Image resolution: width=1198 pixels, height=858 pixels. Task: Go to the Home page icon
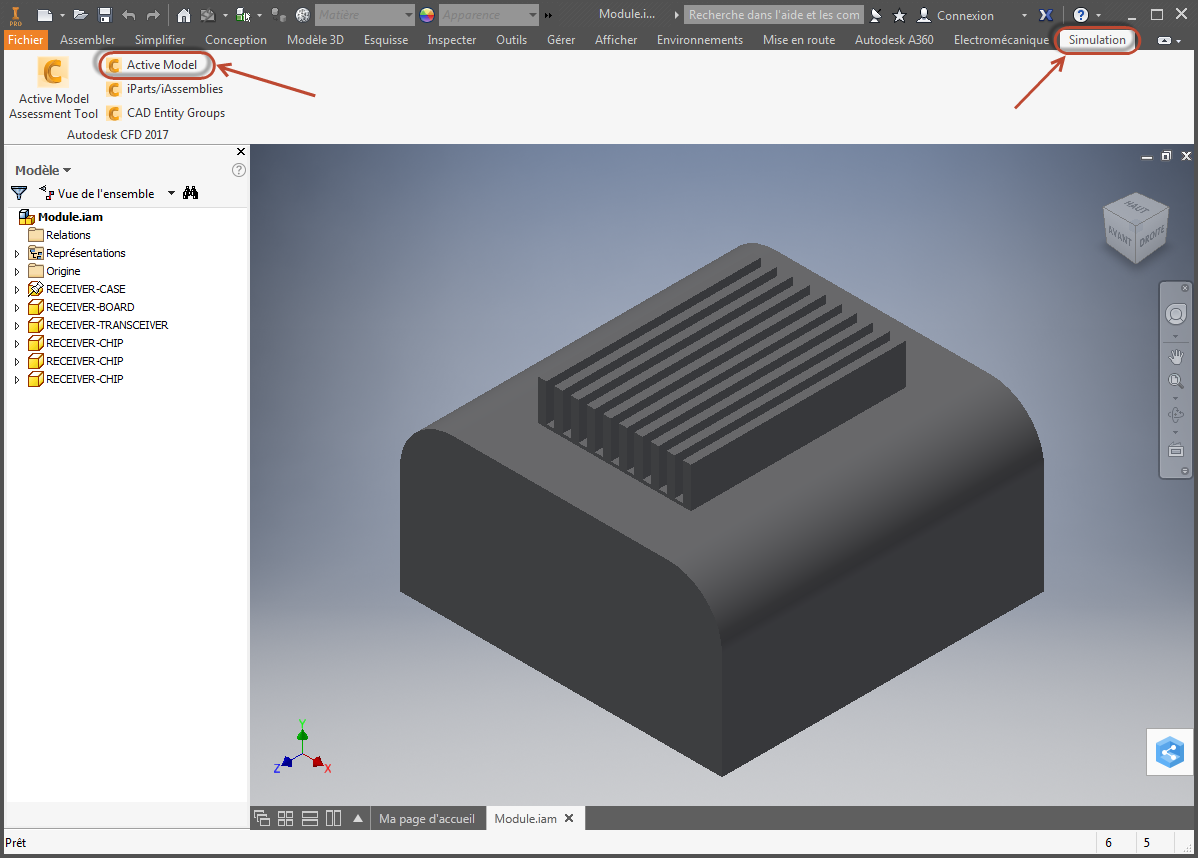pos(183,15)
